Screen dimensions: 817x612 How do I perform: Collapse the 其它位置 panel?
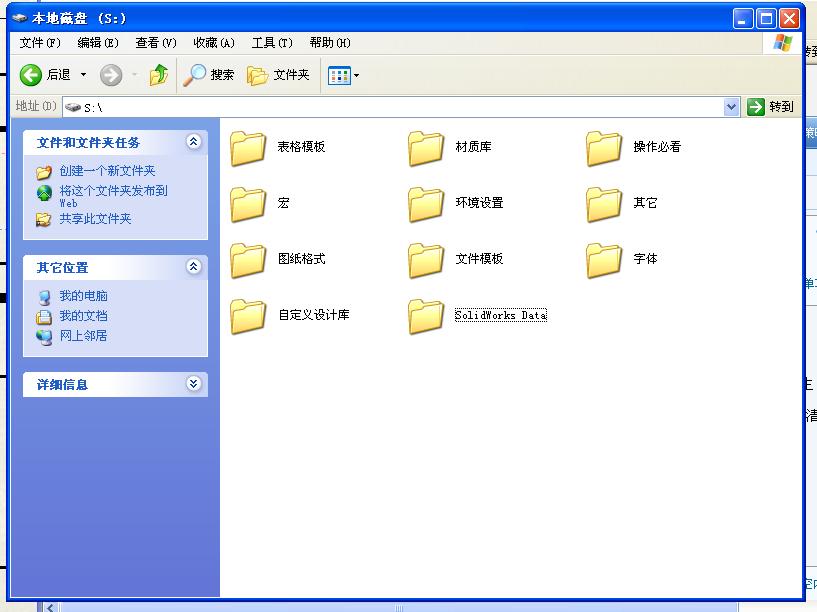(193, 267)
